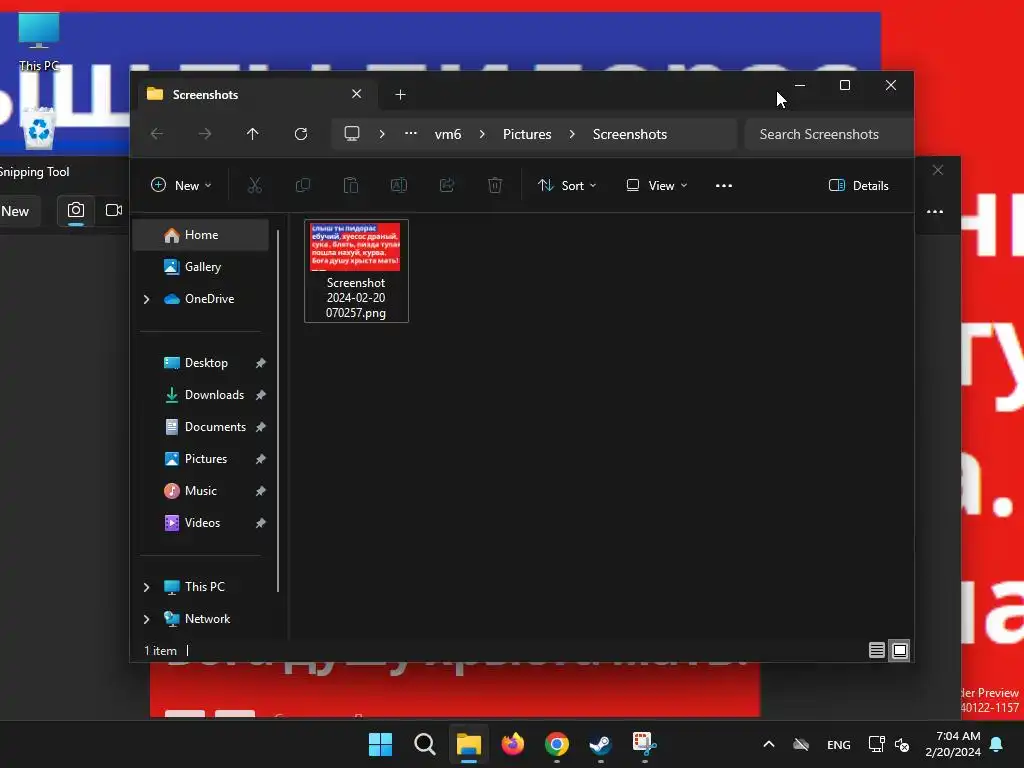Click New in Snipping Tool window
The image size is (1024, 768).
15,211
